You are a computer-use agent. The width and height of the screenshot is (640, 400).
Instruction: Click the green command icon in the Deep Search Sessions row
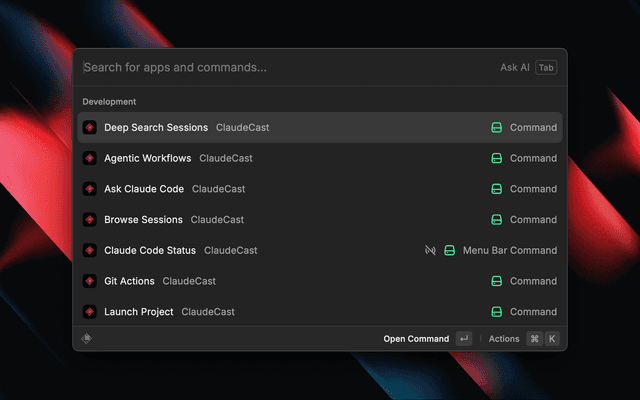coord(496,128)
